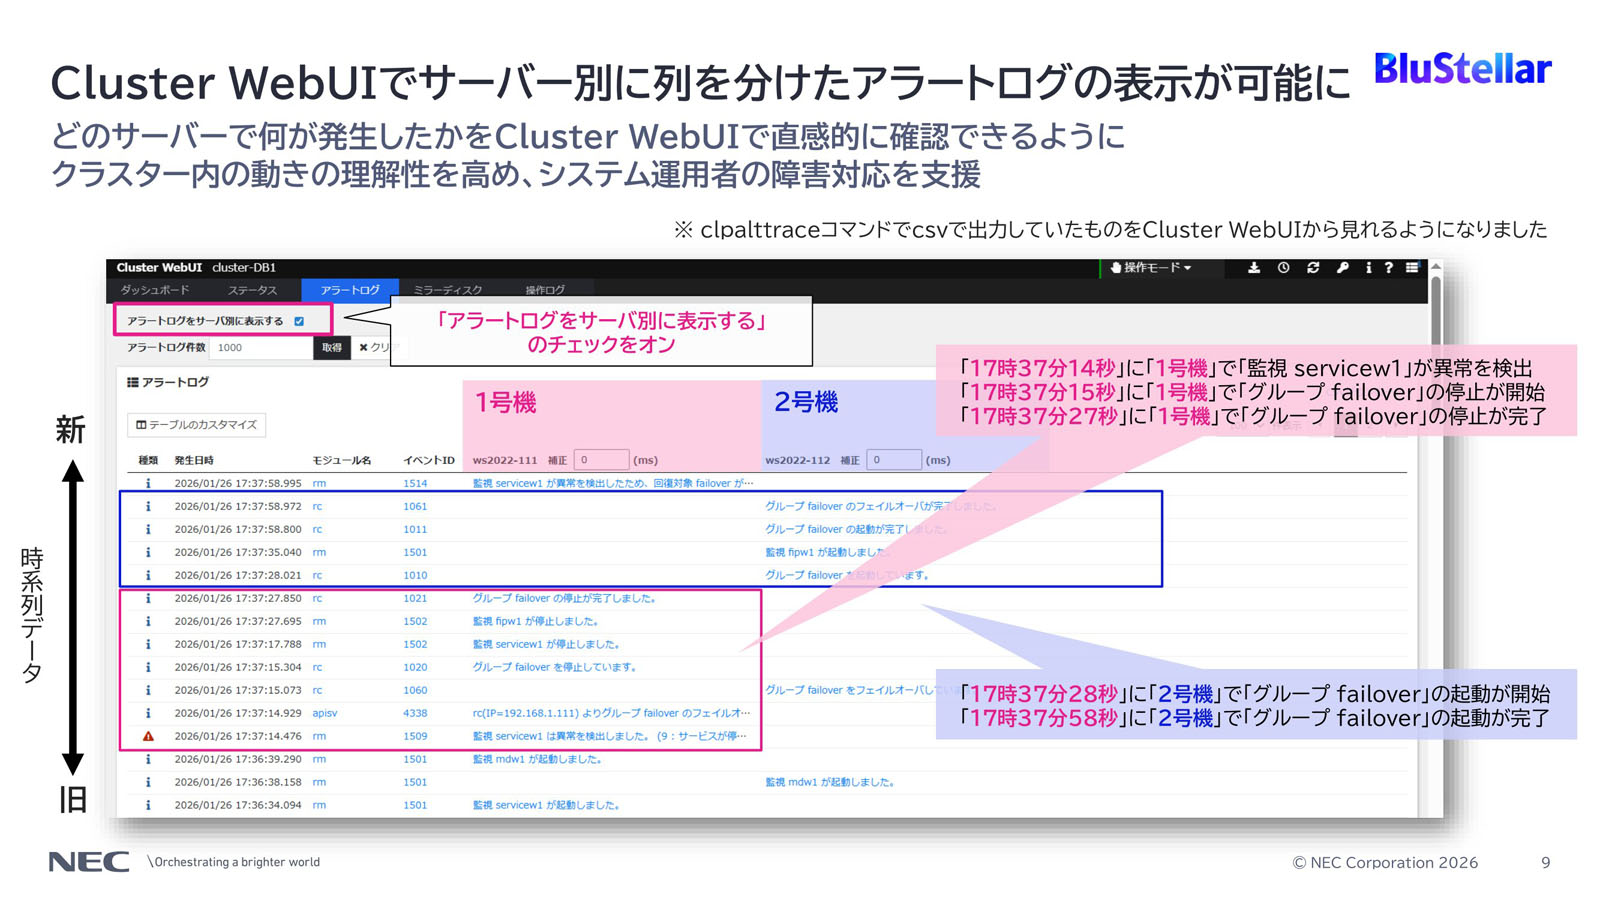Click the download icon in the header

pos(1253,268)
